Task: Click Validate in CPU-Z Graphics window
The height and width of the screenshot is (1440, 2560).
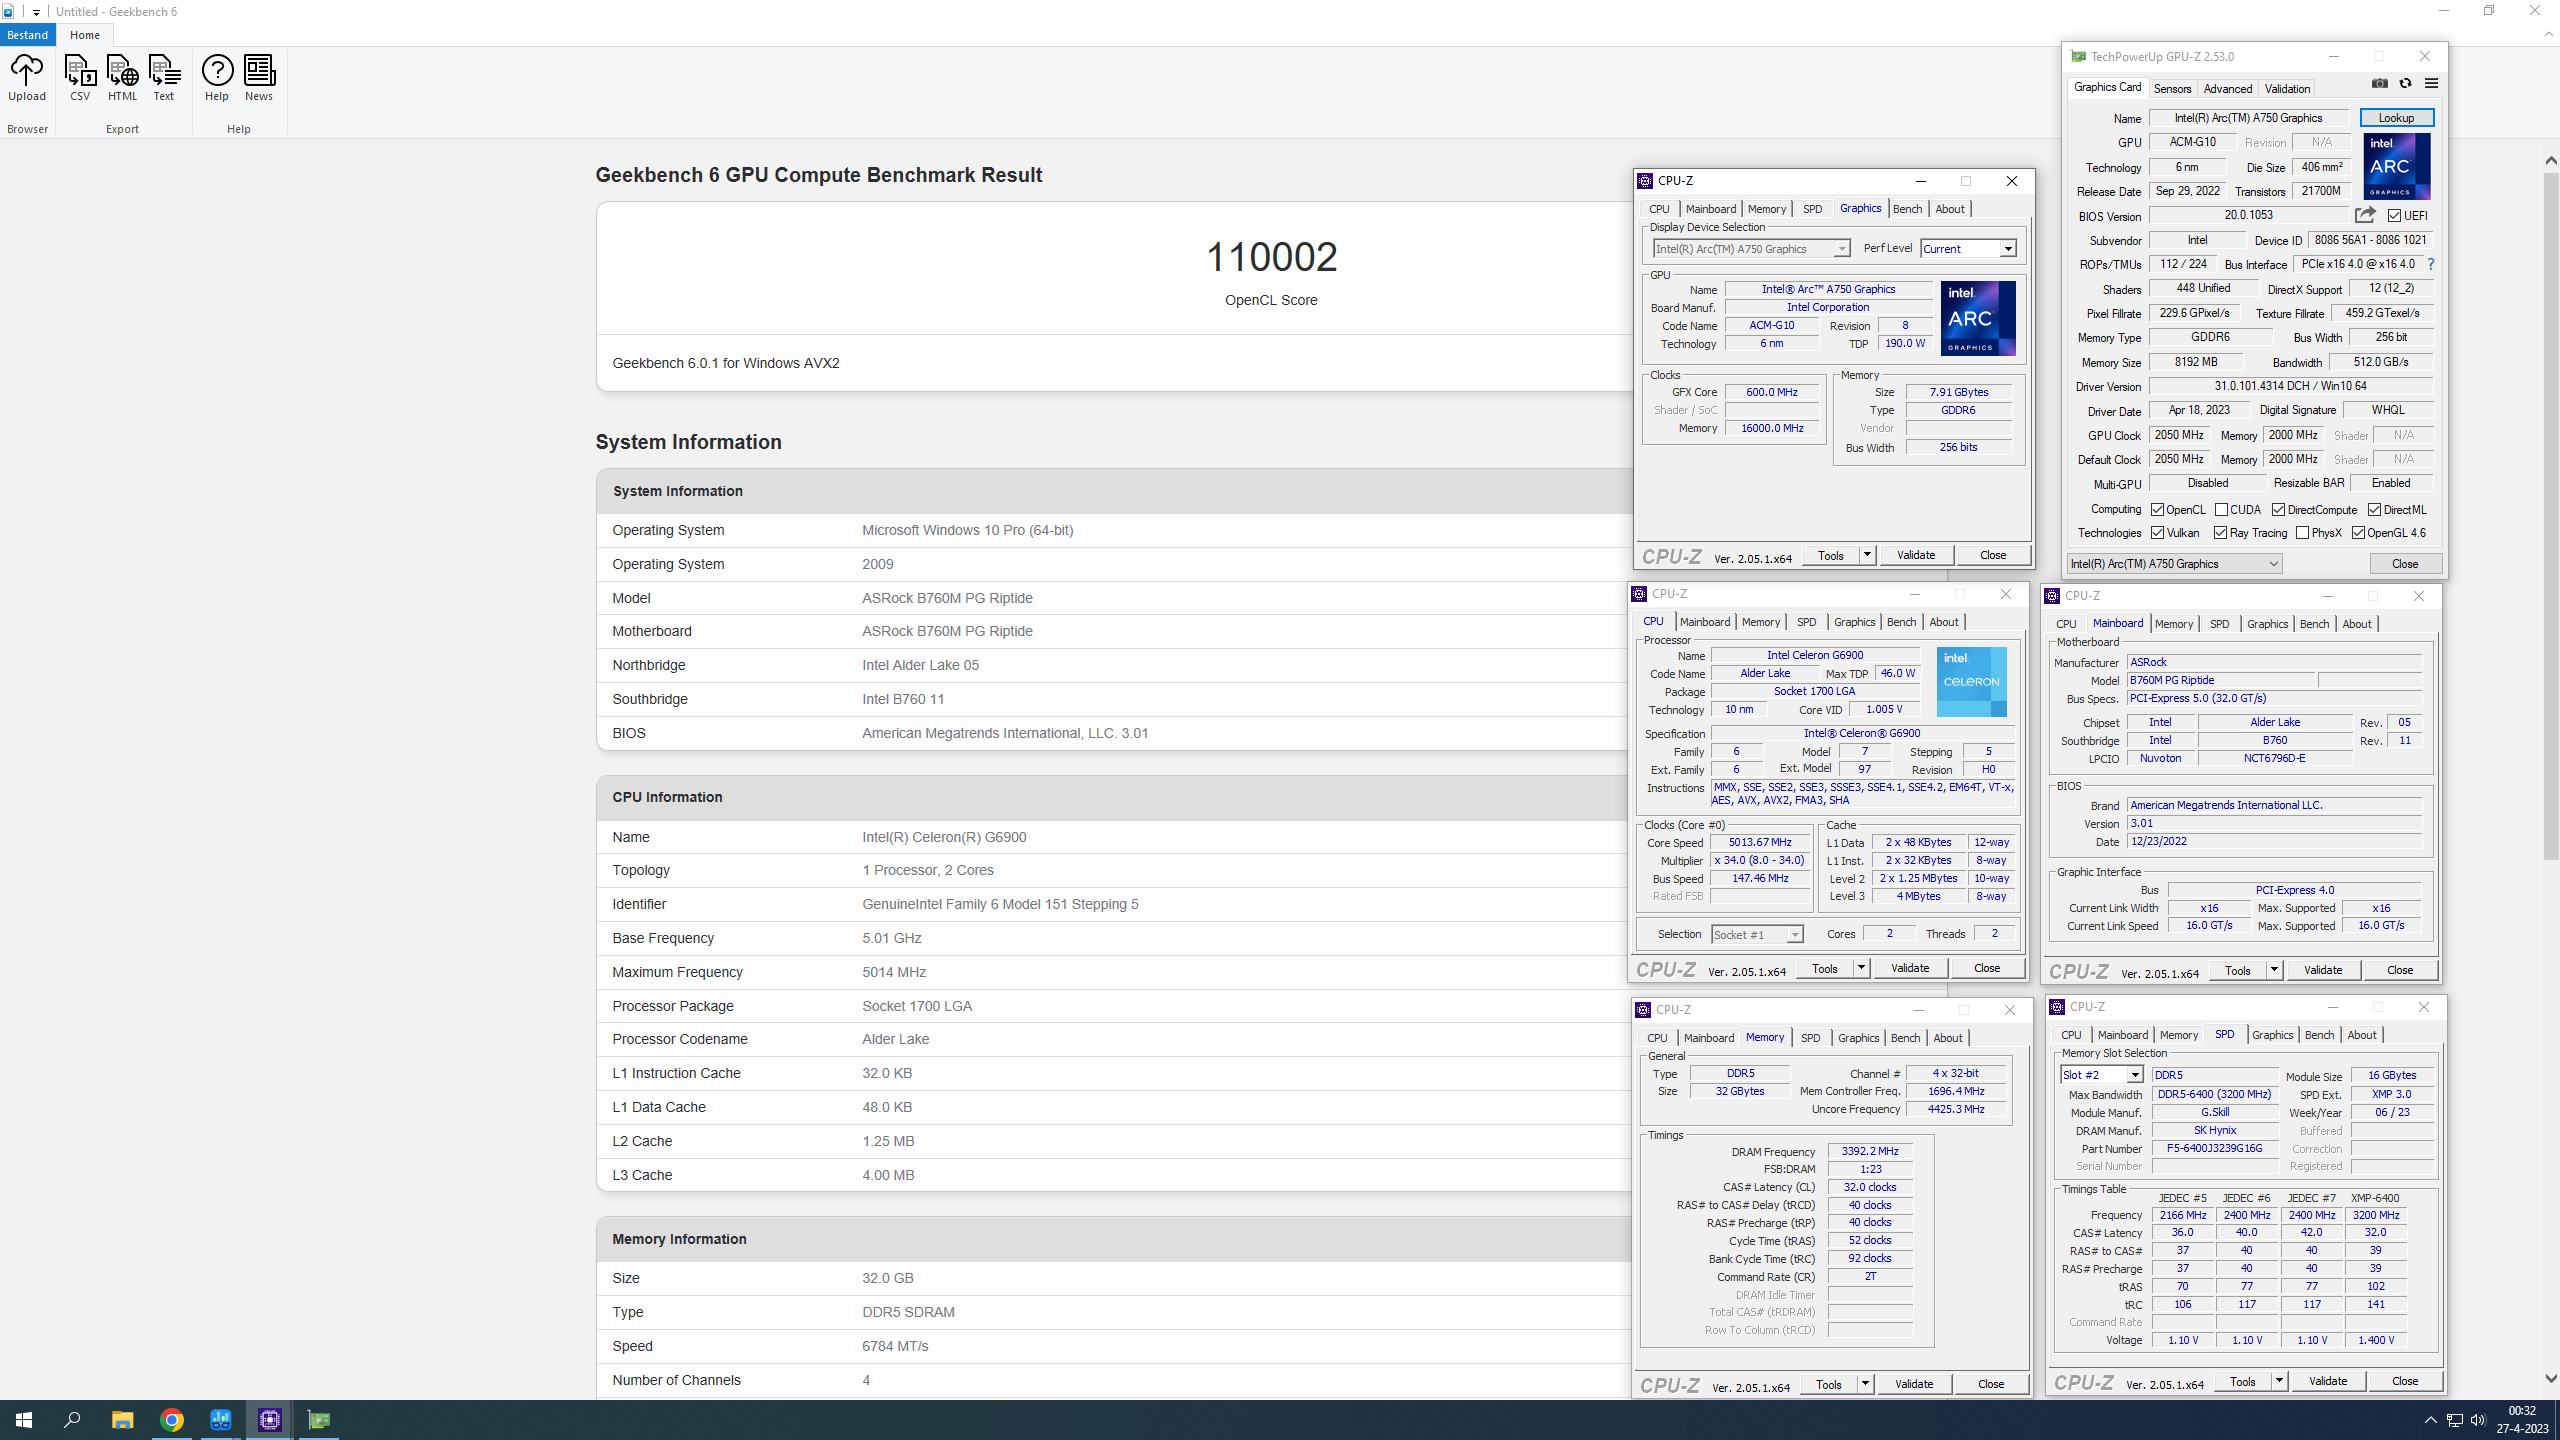Action: (x=1916, y=555)
